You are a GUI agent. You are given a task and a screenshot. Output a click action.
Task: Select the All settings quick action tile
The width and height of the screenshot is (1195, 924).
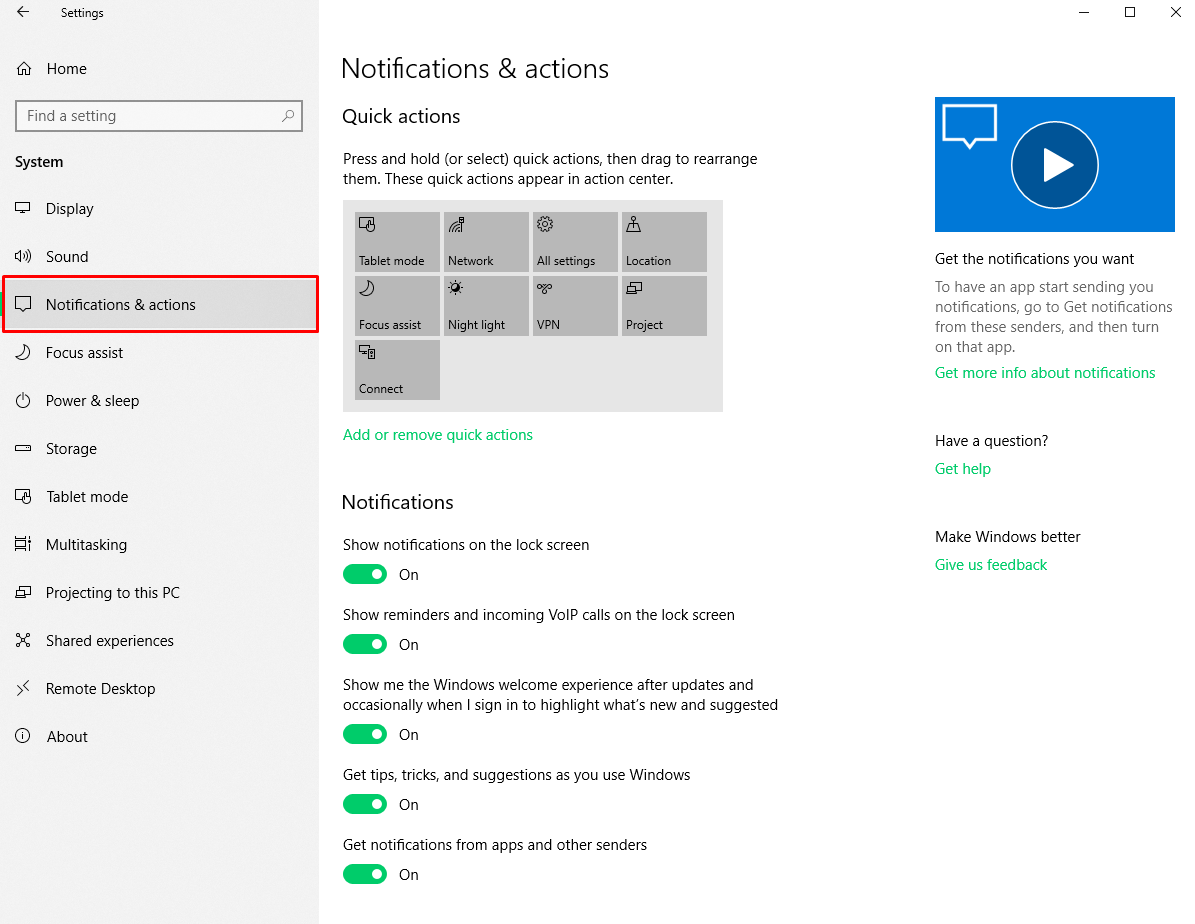[x=575, y=242]
